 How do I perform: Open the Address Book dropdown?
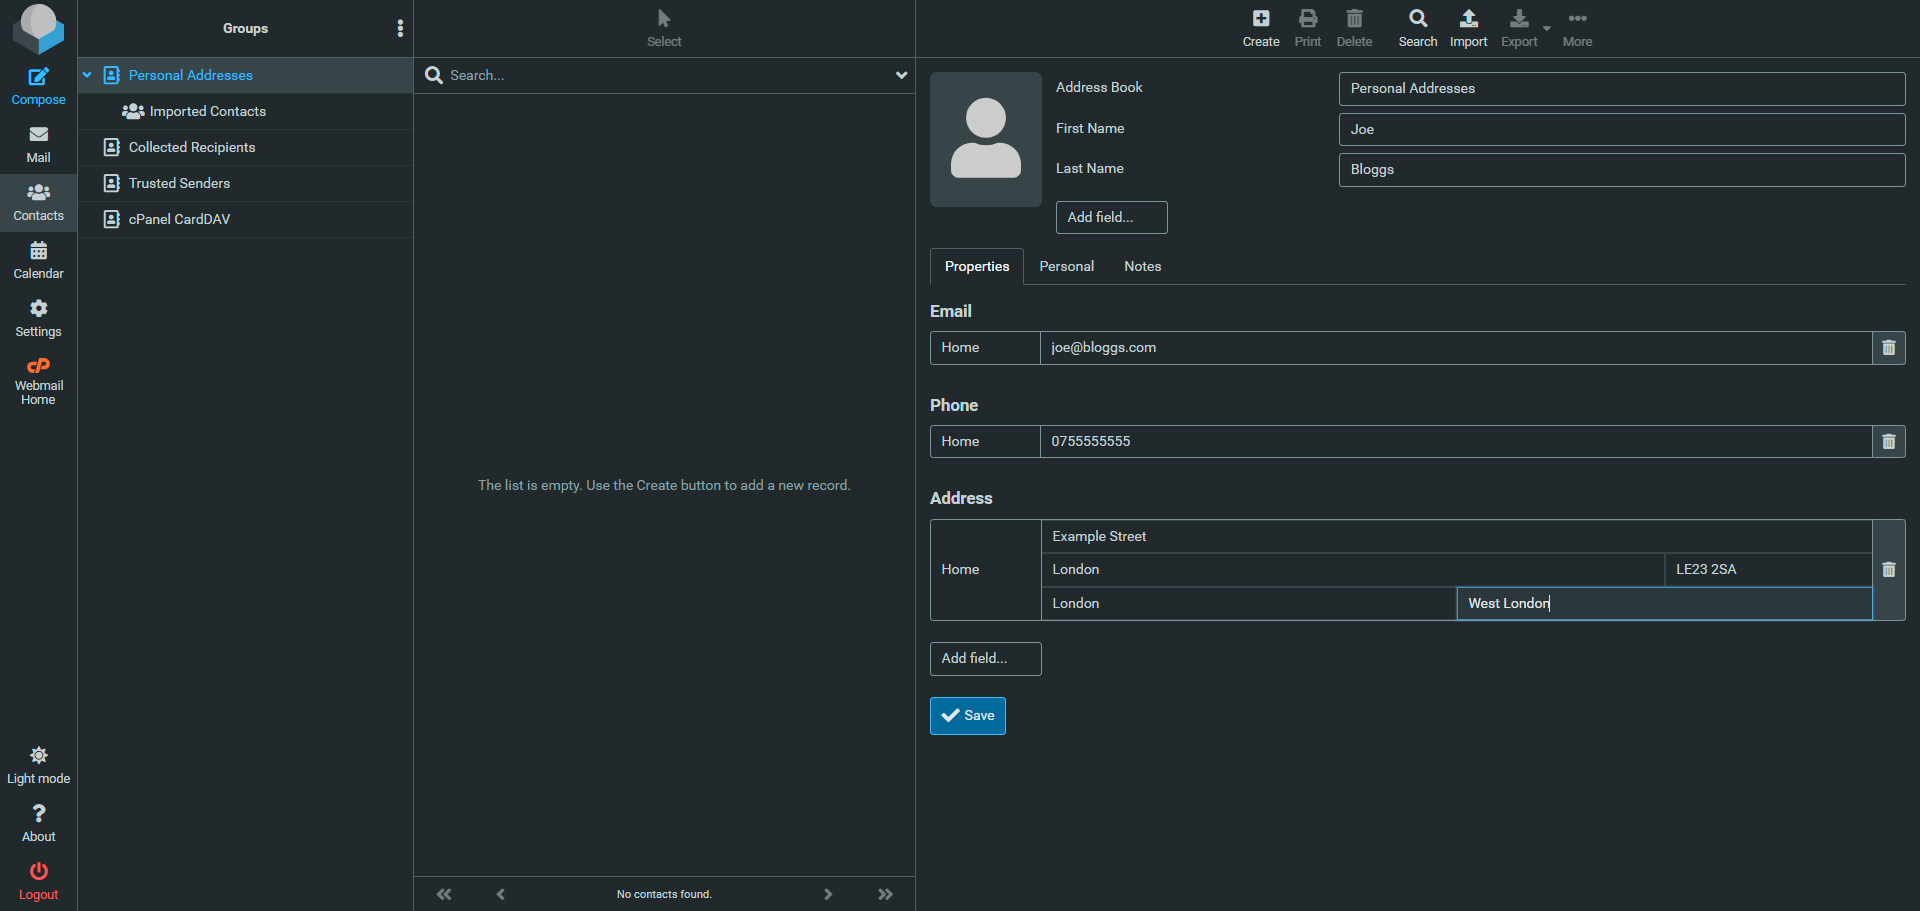(1620, 89)
